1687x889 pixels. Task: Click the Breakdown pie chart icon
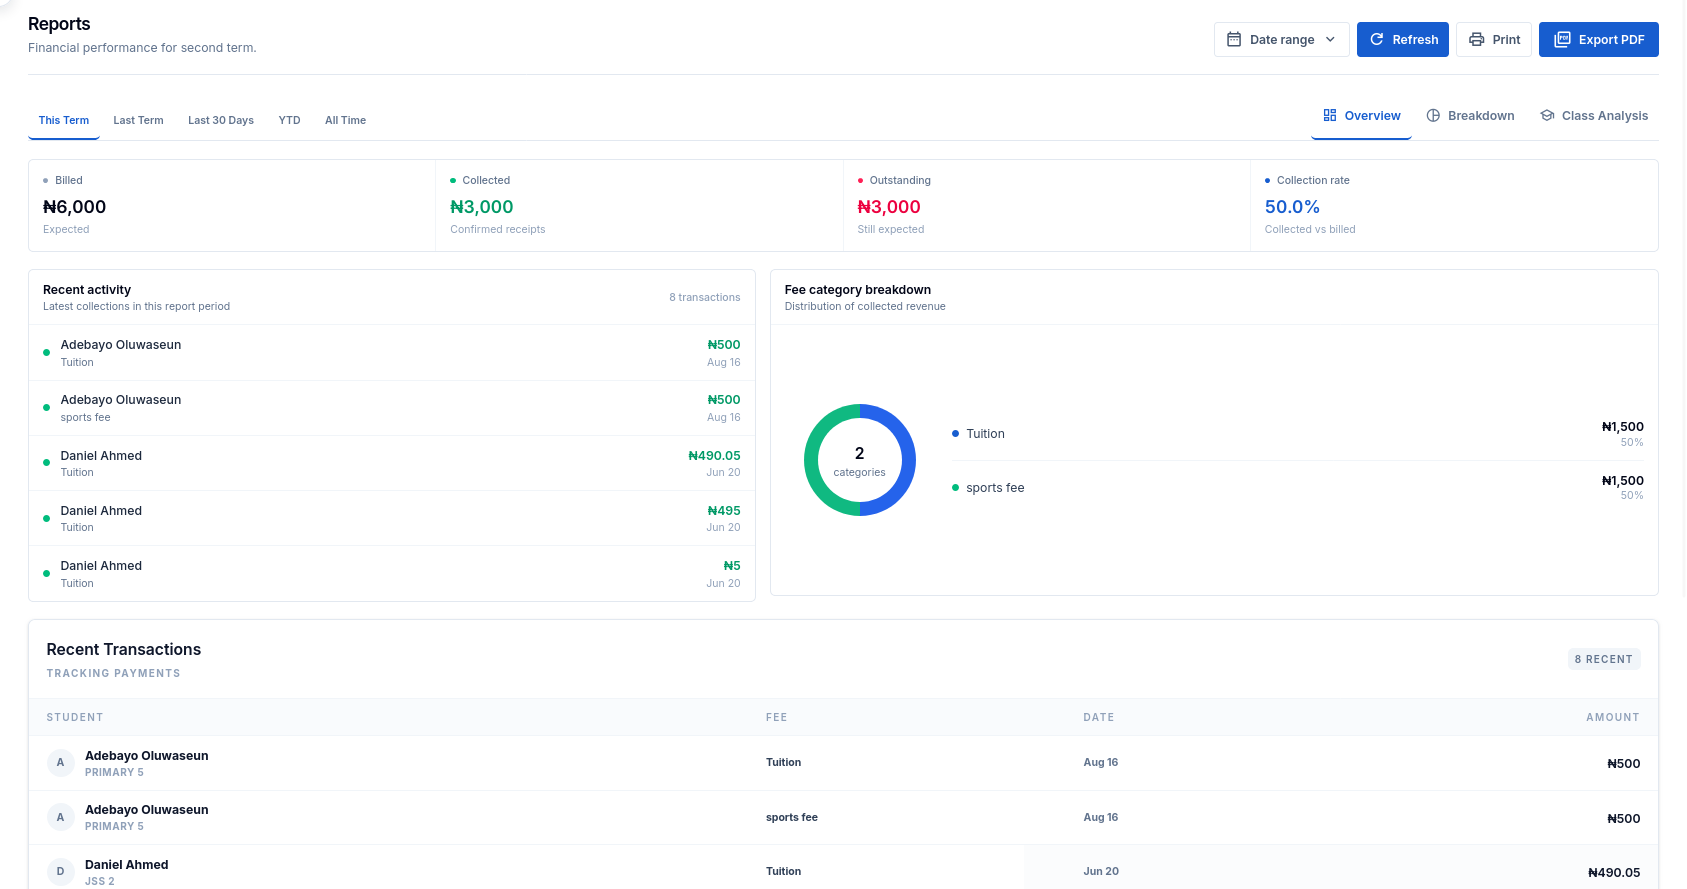[1433, 116]
